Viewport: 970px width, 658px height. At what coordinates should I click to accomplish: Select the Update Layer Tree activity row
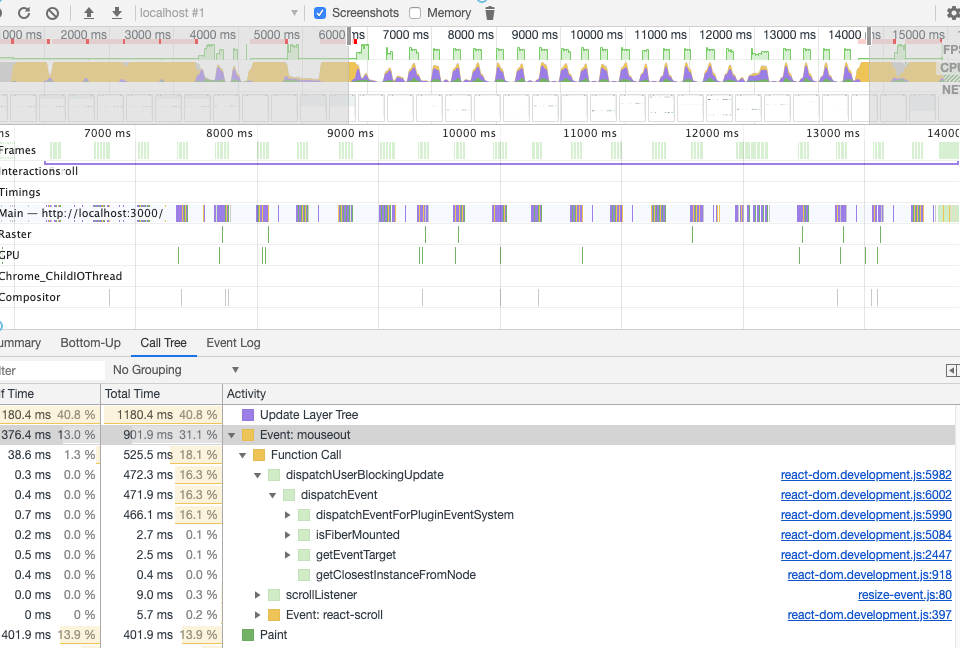pos(480,415)
